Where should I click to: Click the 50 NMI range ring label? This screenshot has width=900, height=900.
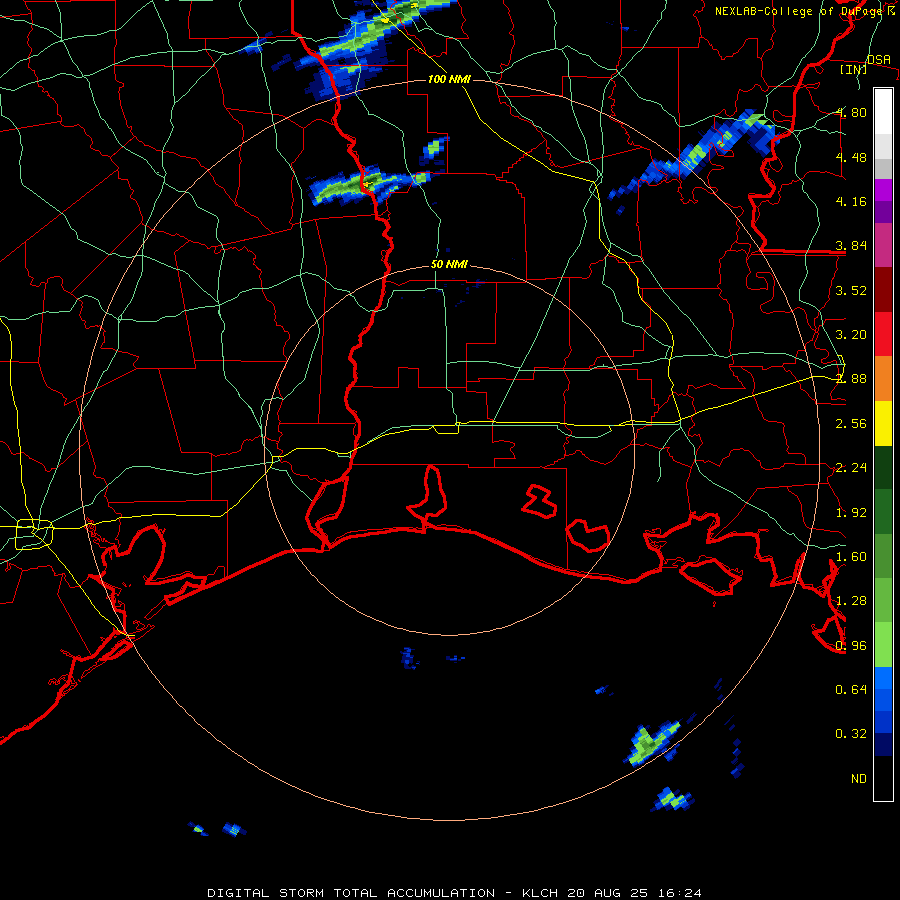(x=449, y=265)
